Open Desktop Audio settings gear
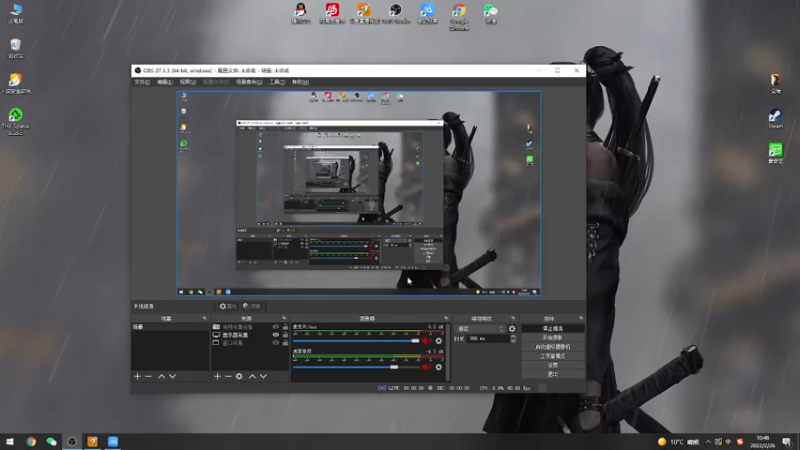This screenshot has height=450, width=800. pyautogui.click(x=439, y=367)
